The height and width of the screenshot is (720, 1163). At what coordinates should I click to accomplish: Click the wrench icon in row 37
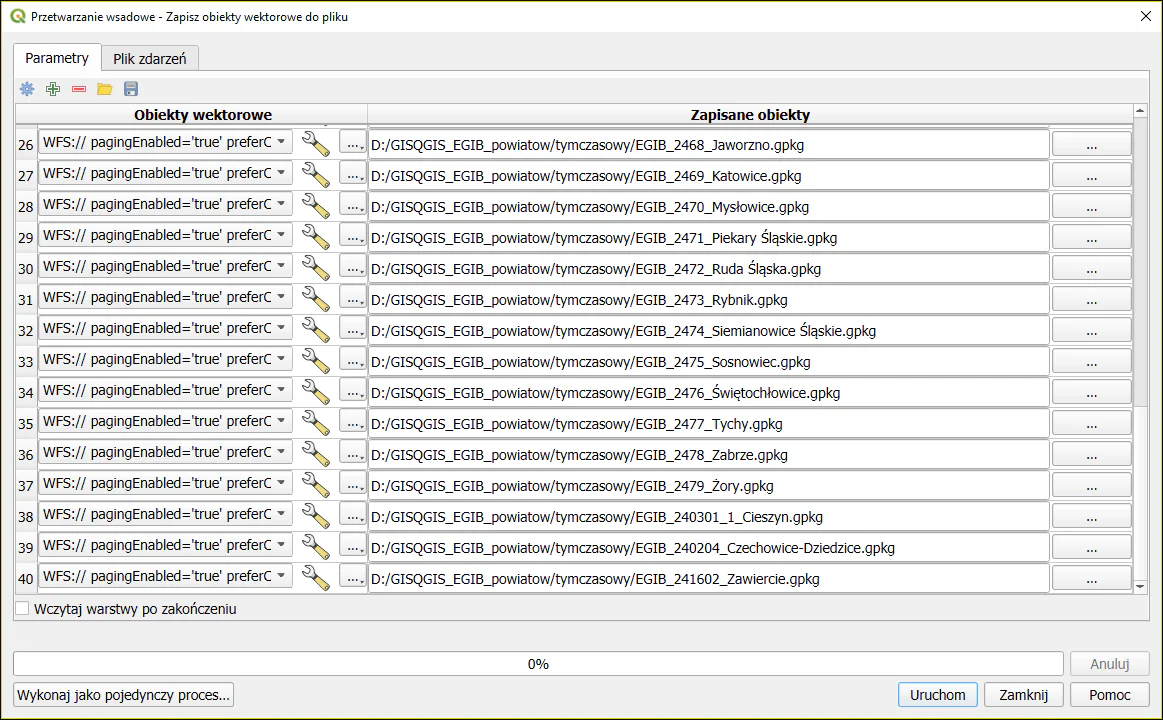(315, 485)
